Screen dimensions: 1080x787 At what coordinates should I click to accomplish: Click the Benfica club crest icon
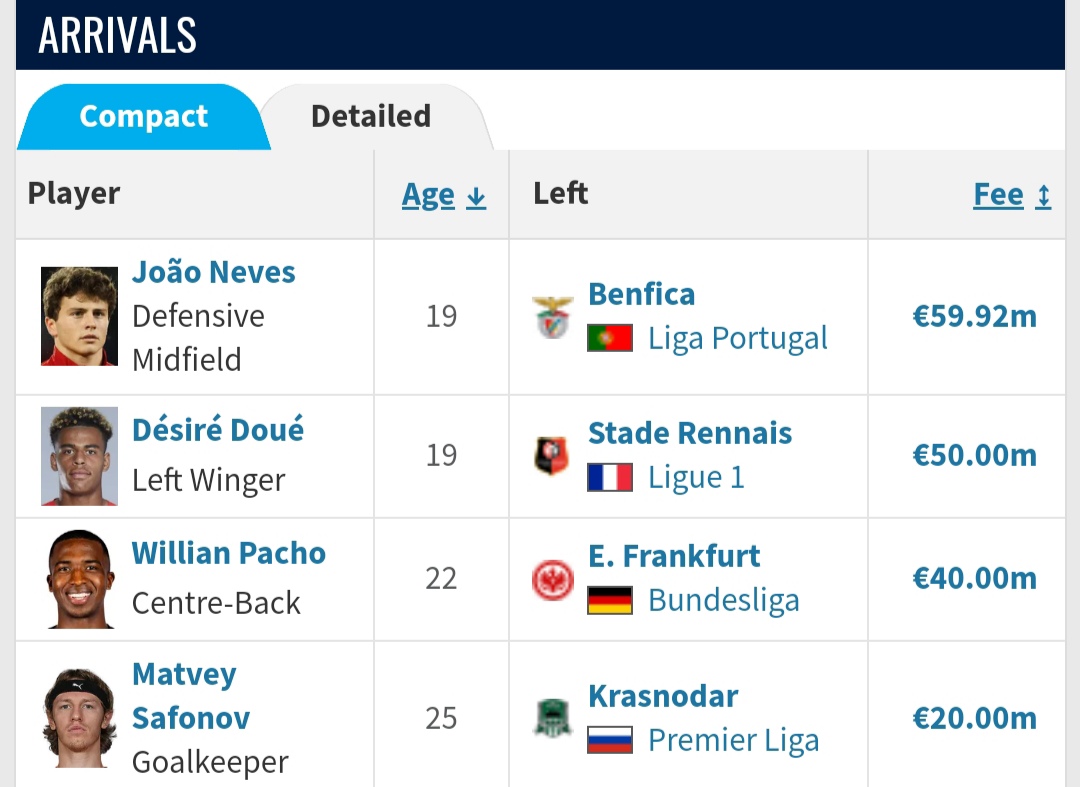coord(553,317)
